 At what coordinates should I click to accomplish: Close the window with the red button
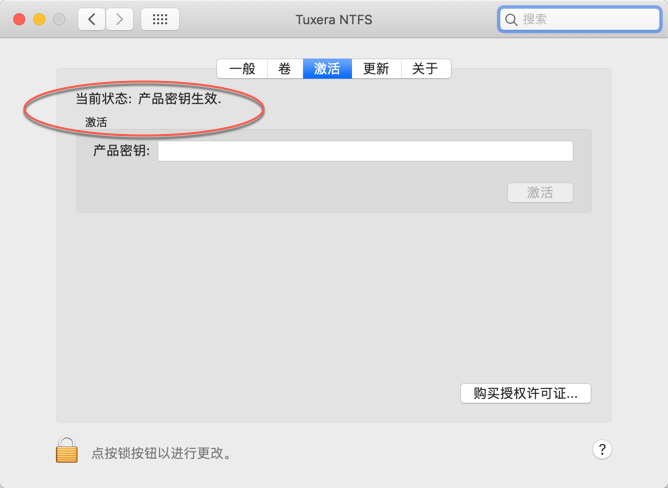[x=19, y=19]
